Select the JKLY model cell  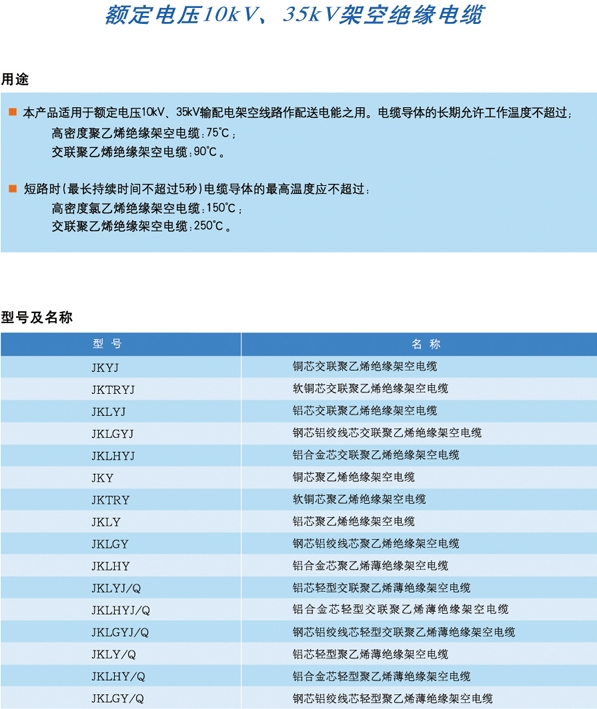pyautogui.click(x=121, y=522)
